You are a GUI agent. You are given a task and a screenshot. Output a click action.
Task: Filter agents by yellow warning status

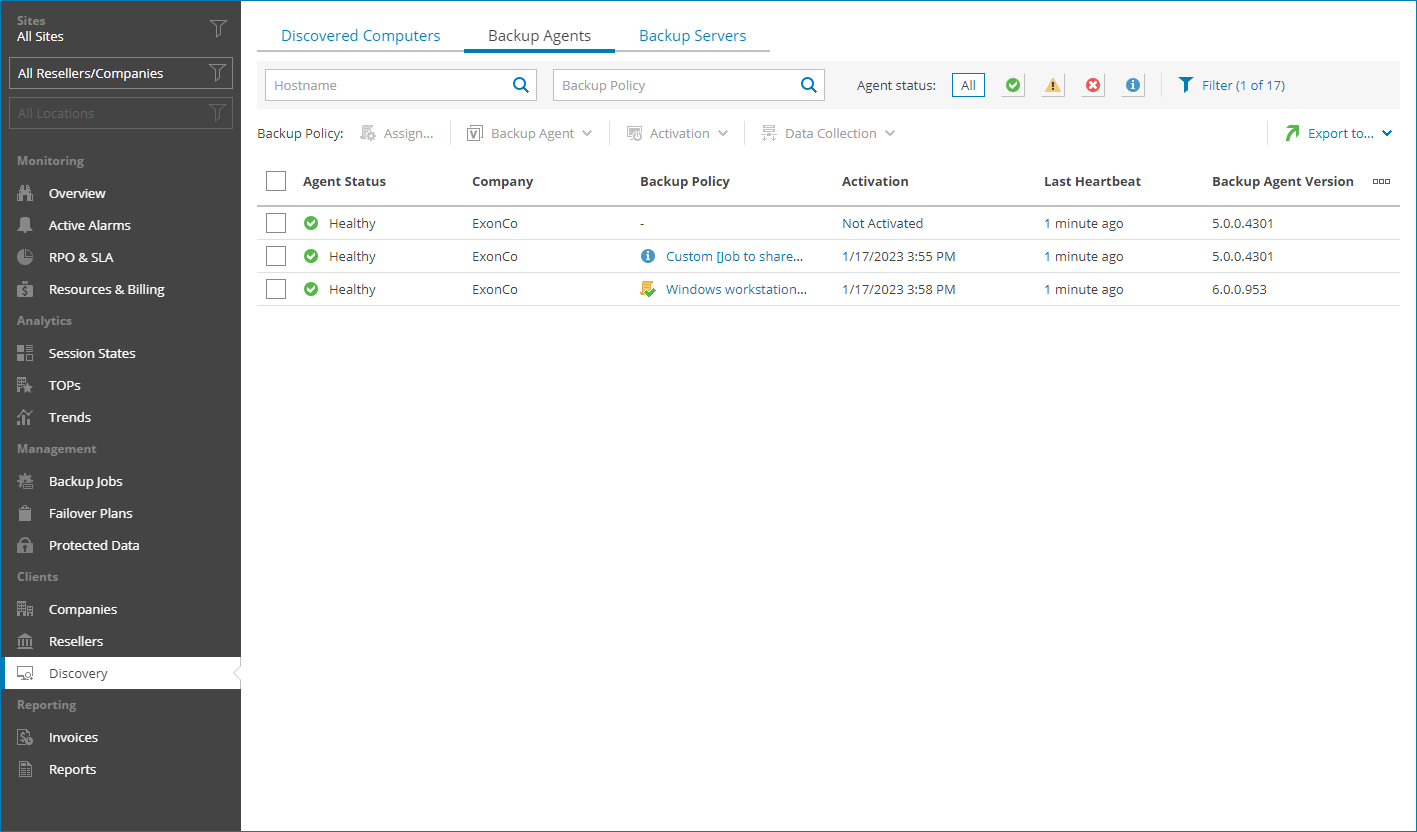(x=1053, y=85)
